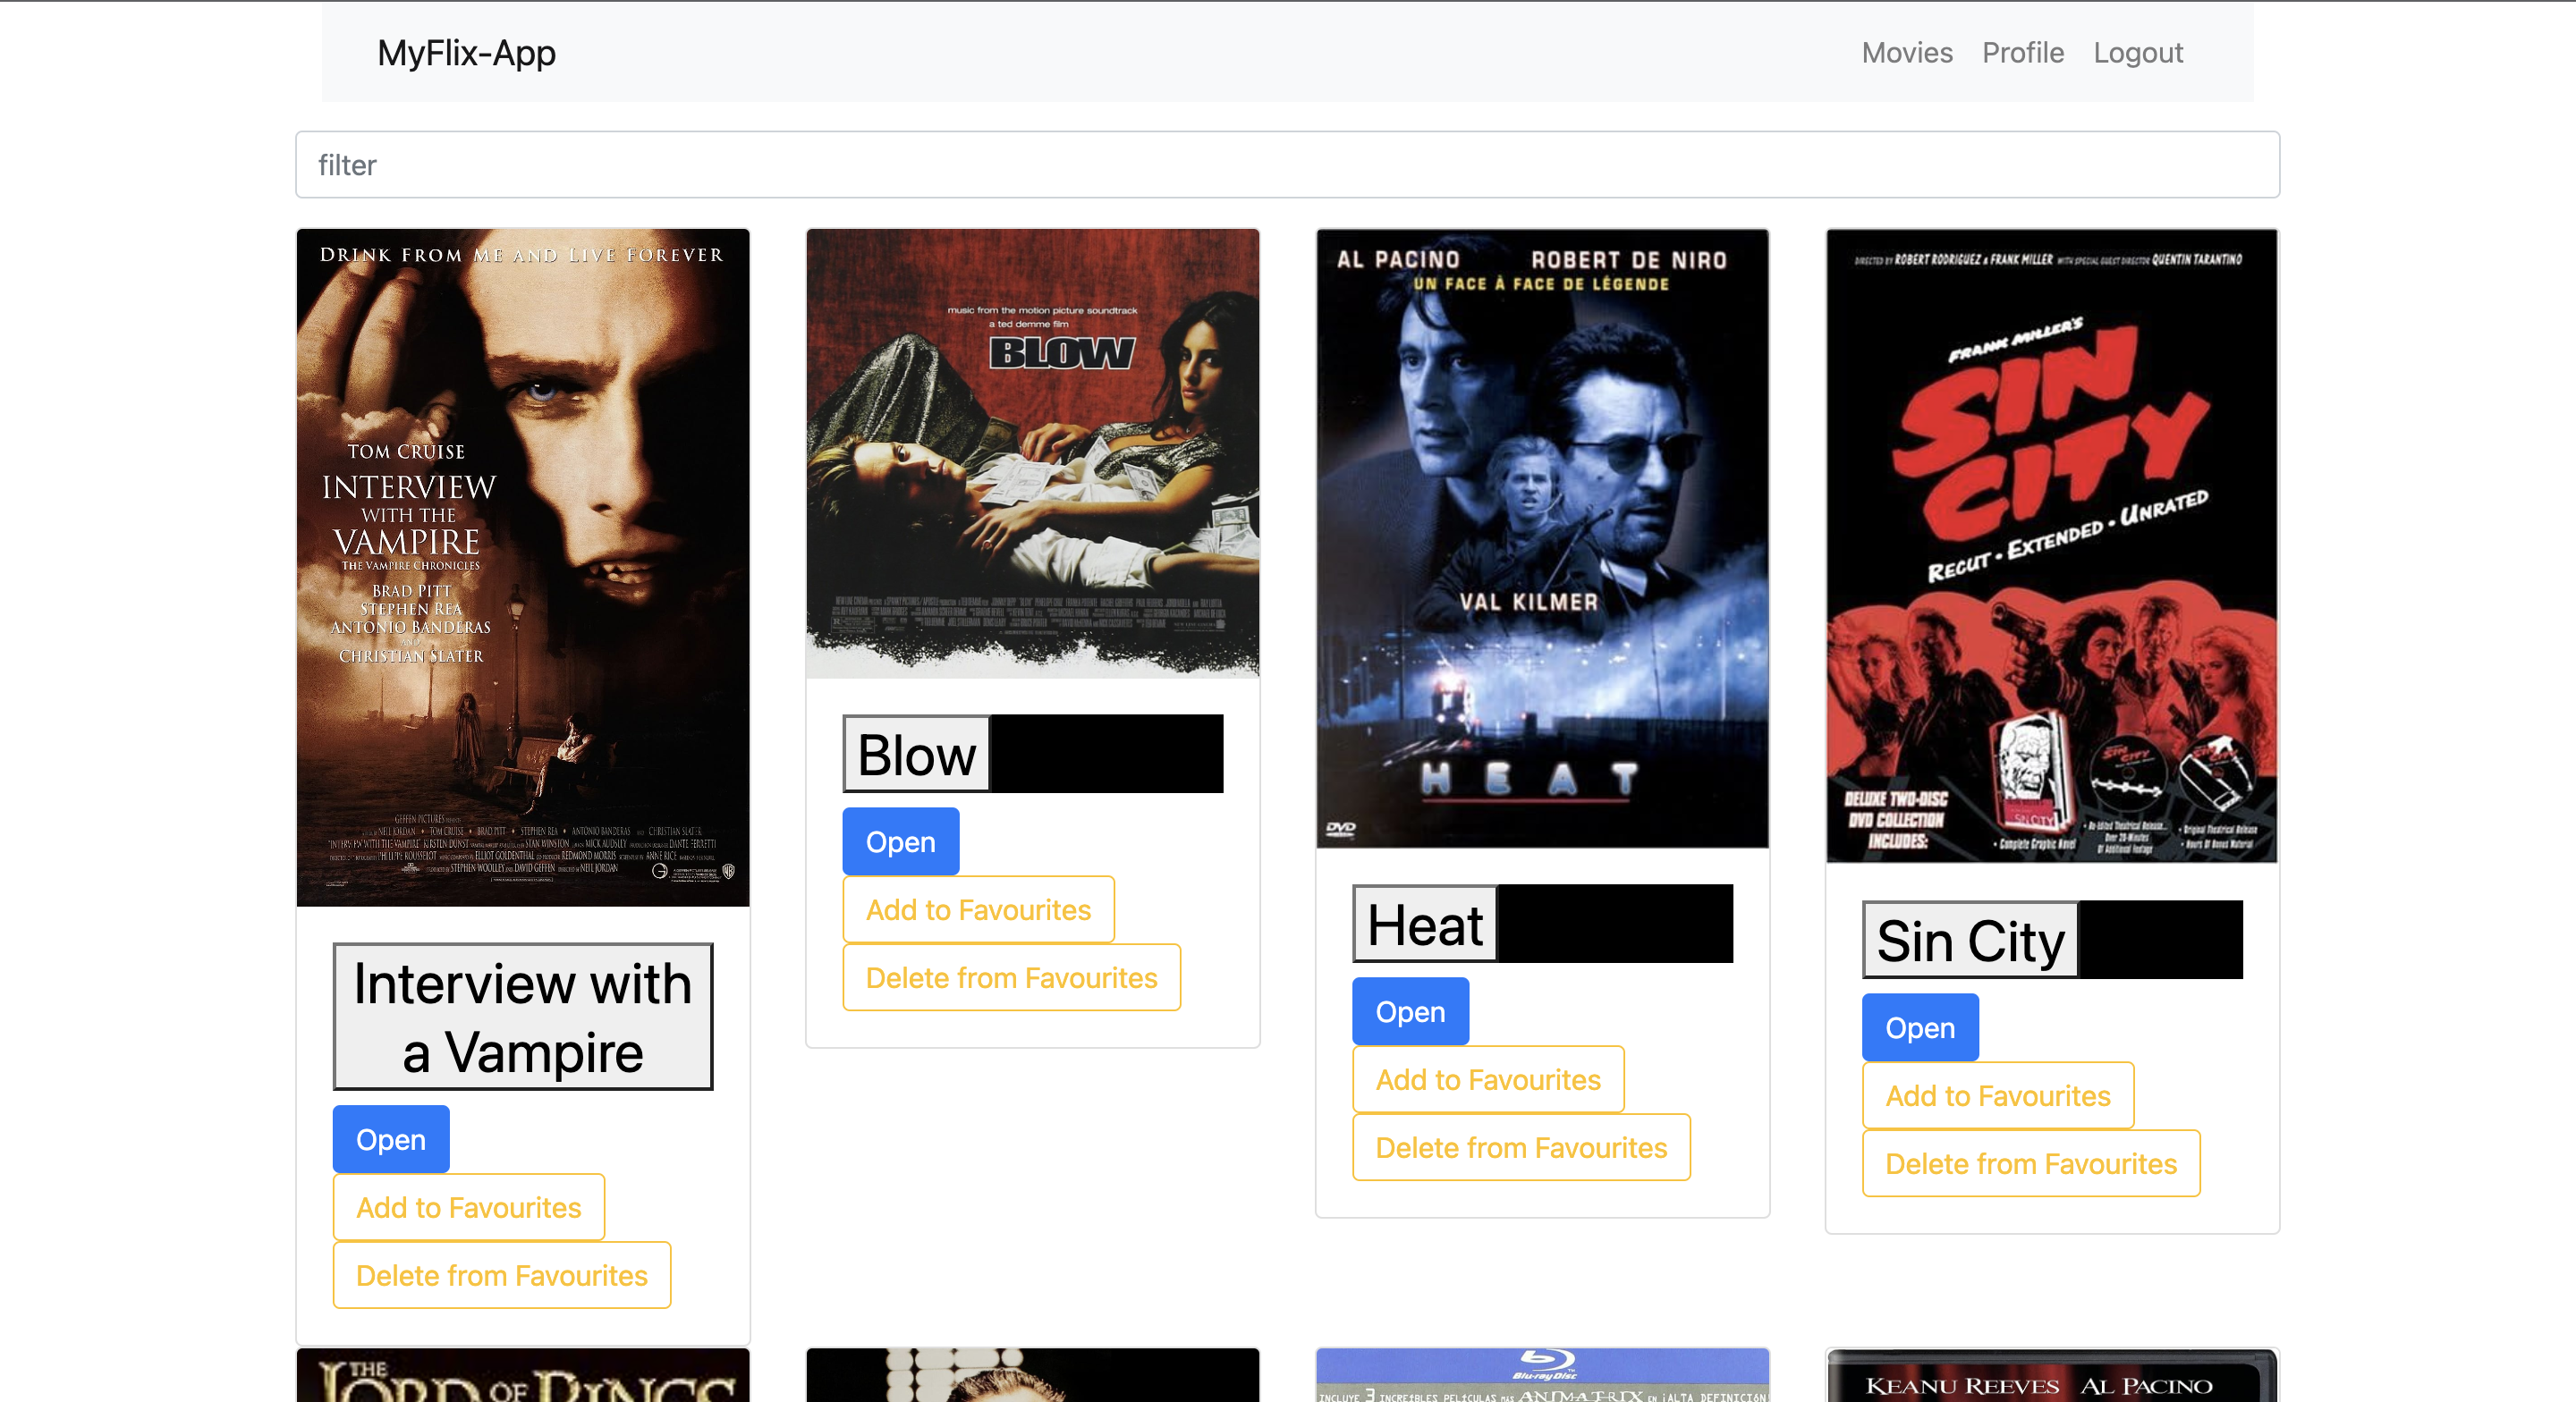Click the Blow movie poster
This screenshot has width=2576, height=1402.
point(1032,453)
